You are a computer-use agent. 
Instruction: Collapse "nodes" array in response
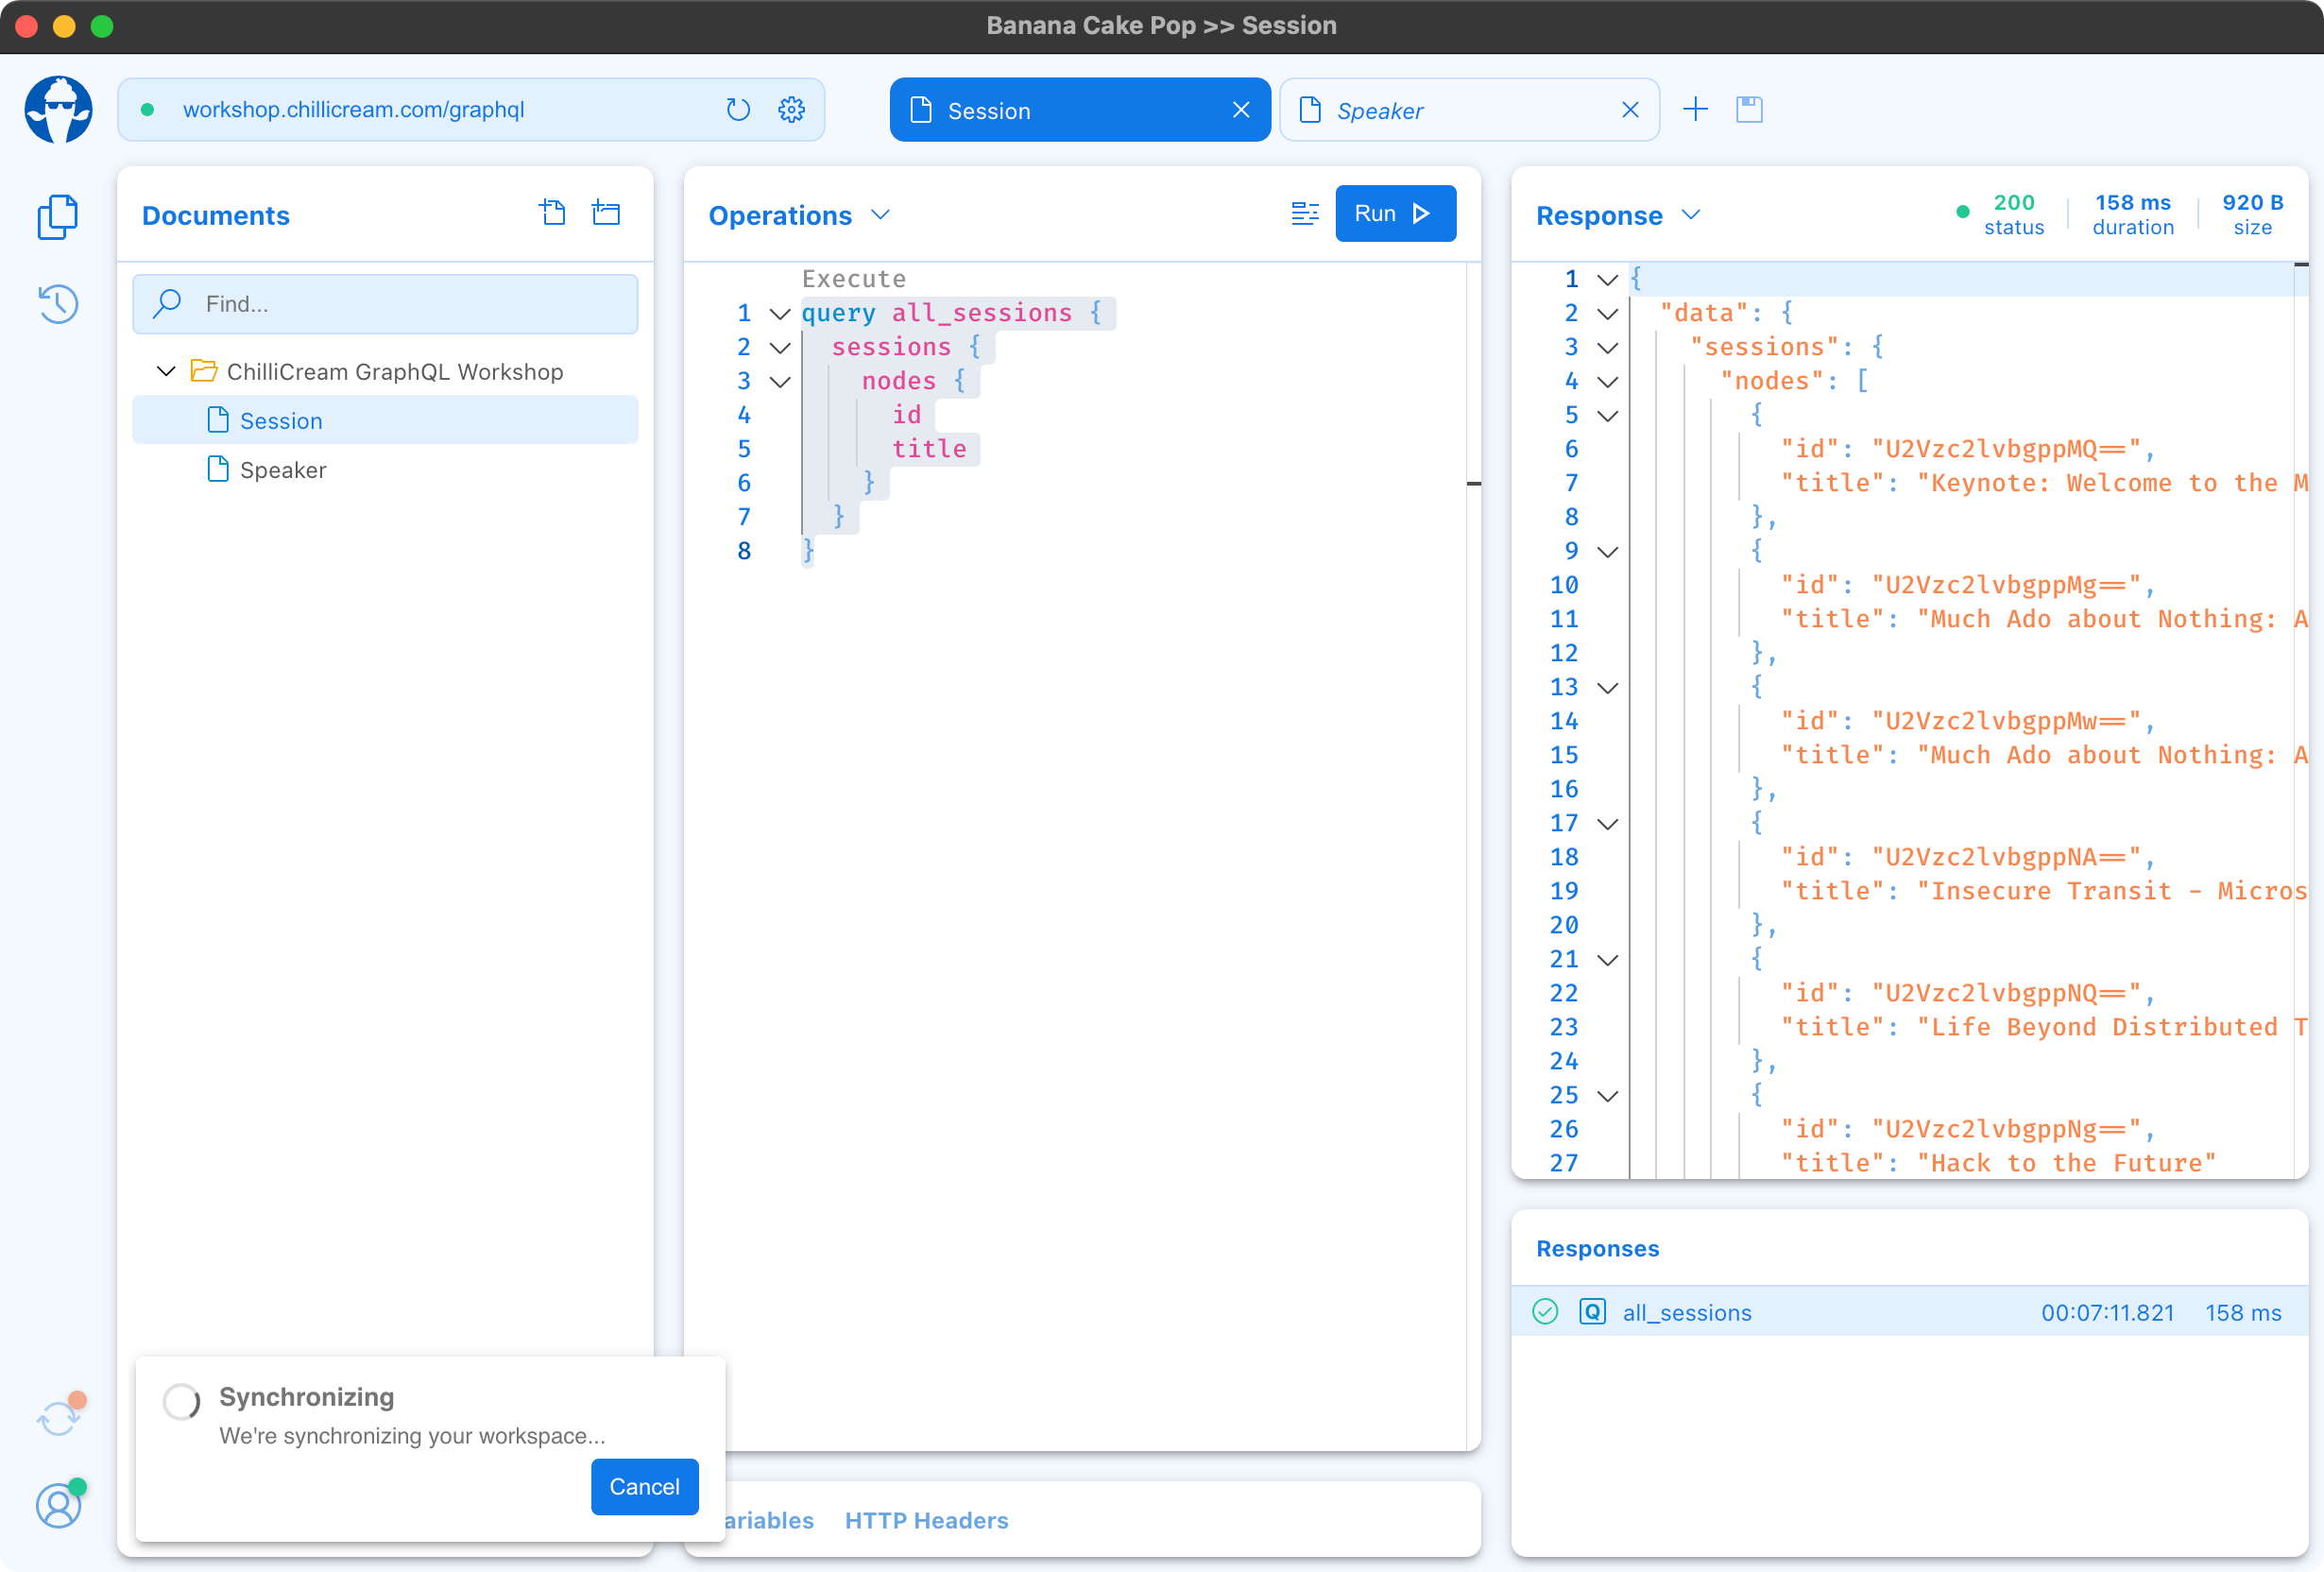(x=1607, y=382)
